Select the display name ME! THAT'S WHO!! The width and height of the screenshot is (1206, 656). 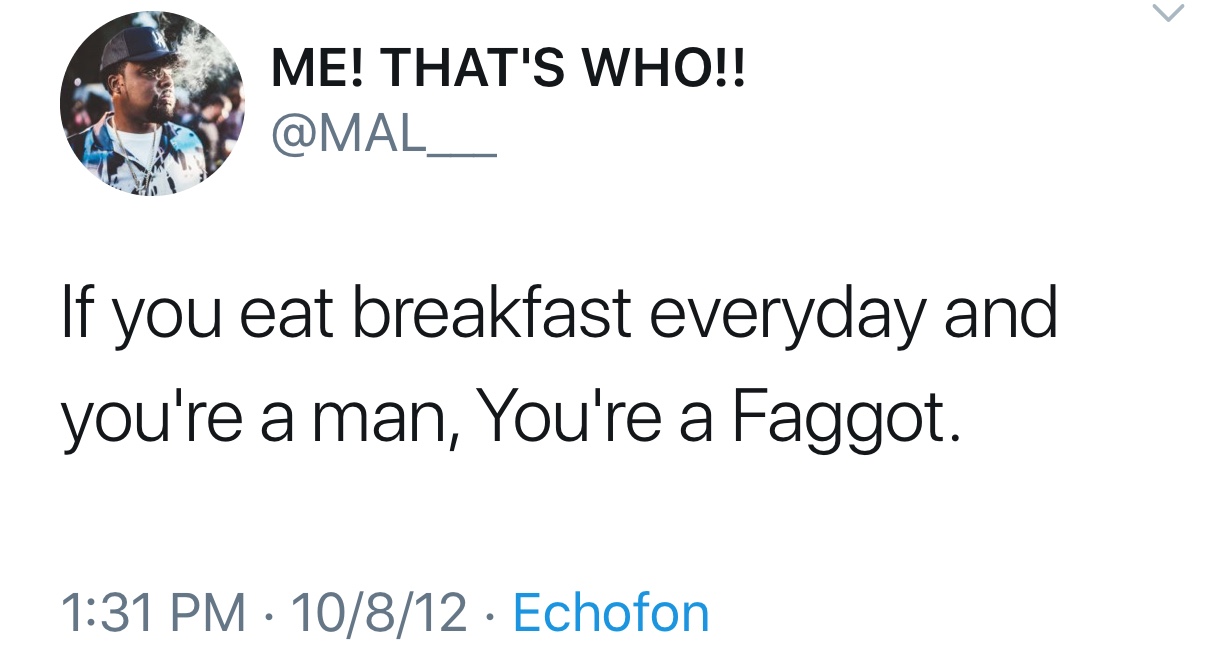pos(509,73)
